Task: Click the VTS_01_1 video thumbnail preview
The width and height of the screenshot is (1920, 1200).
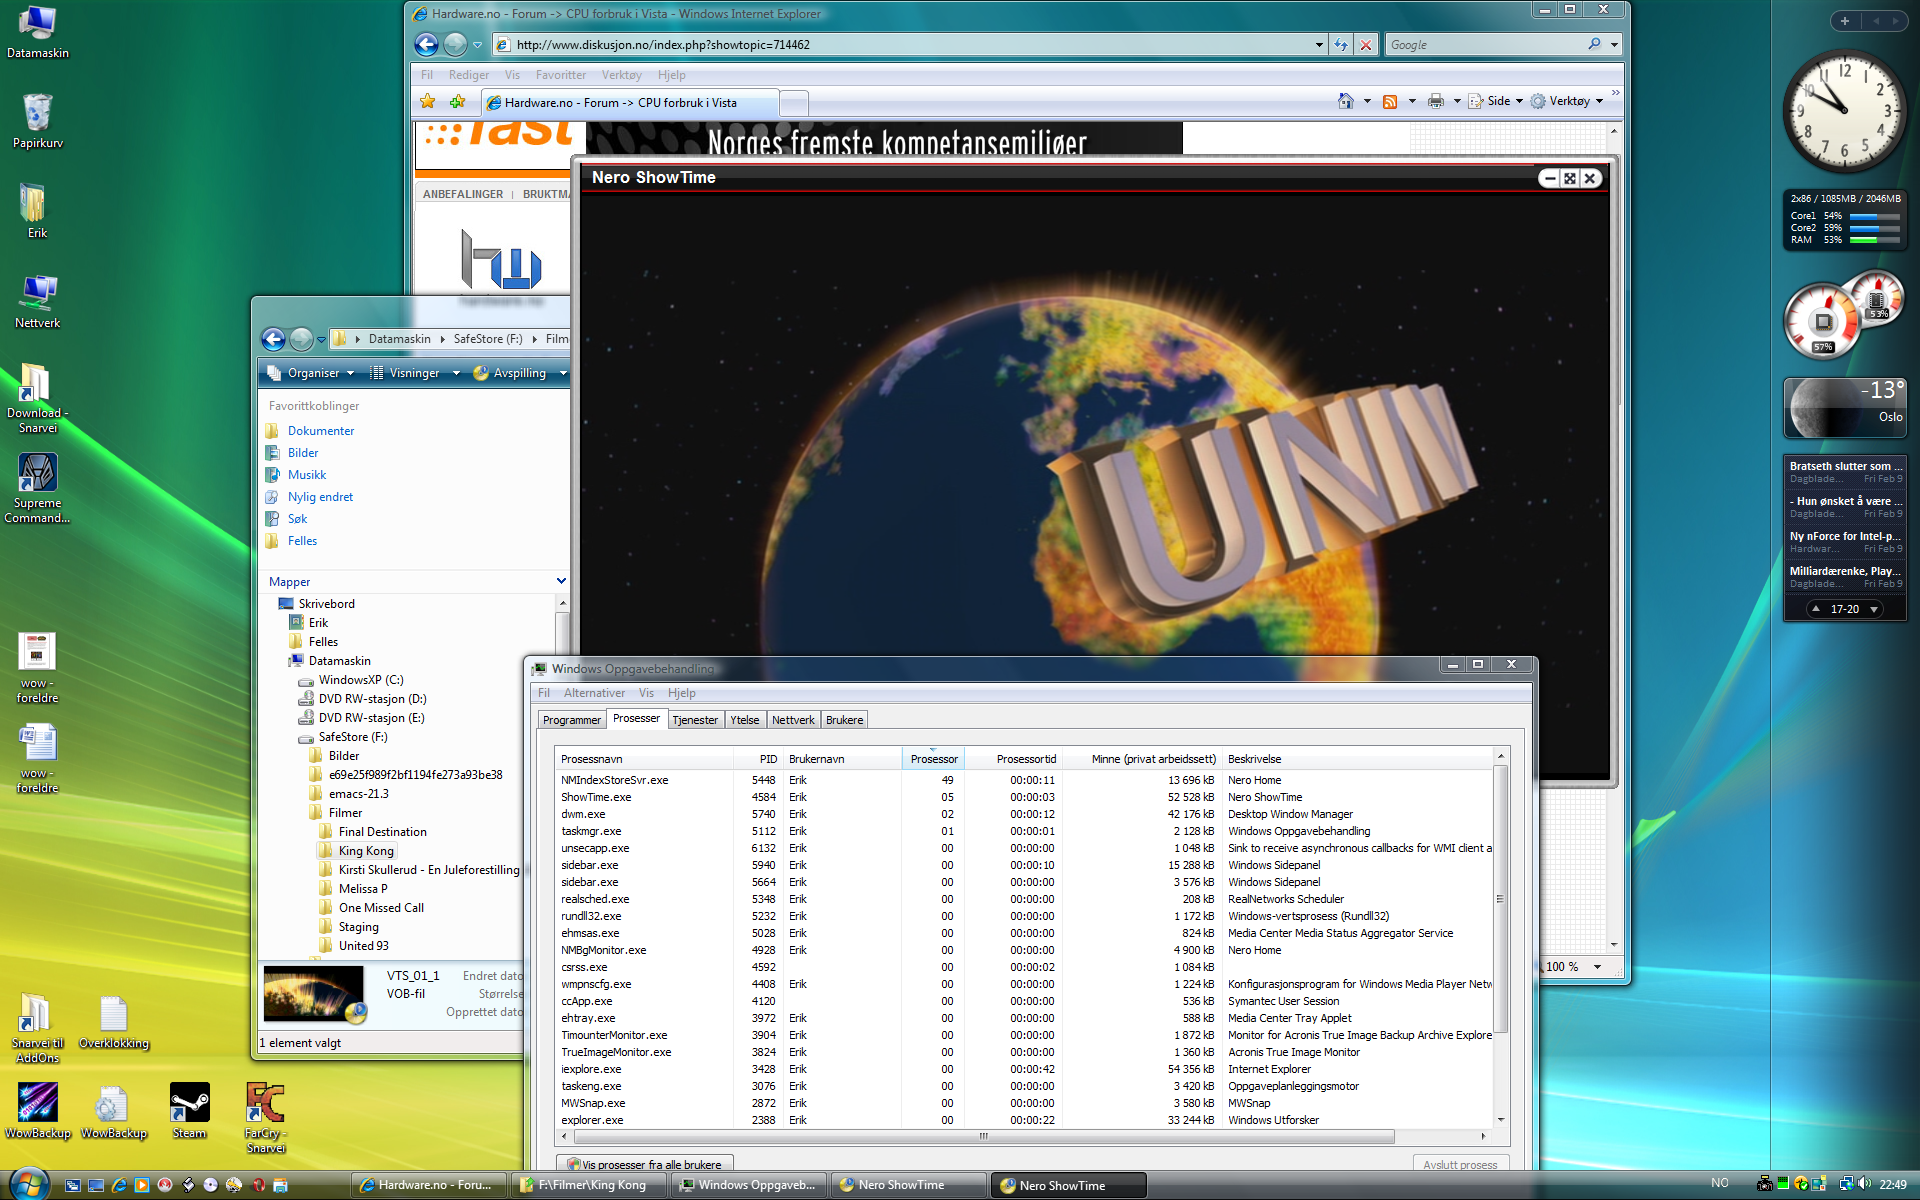Action: point(313,993)
